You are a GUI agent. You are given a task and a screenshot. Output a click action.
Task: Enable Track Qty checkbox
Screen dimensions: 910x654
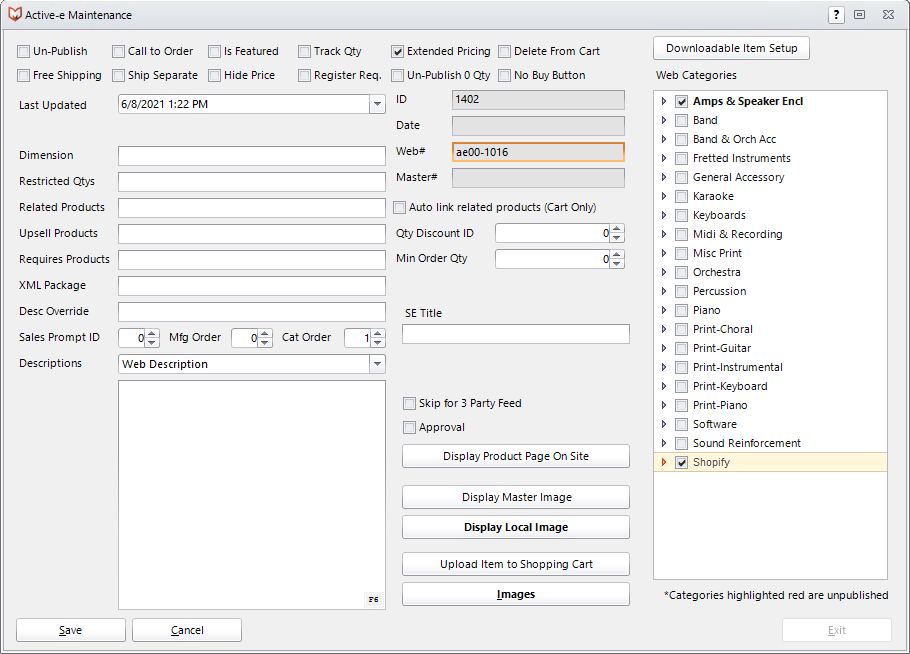[305, 52]
